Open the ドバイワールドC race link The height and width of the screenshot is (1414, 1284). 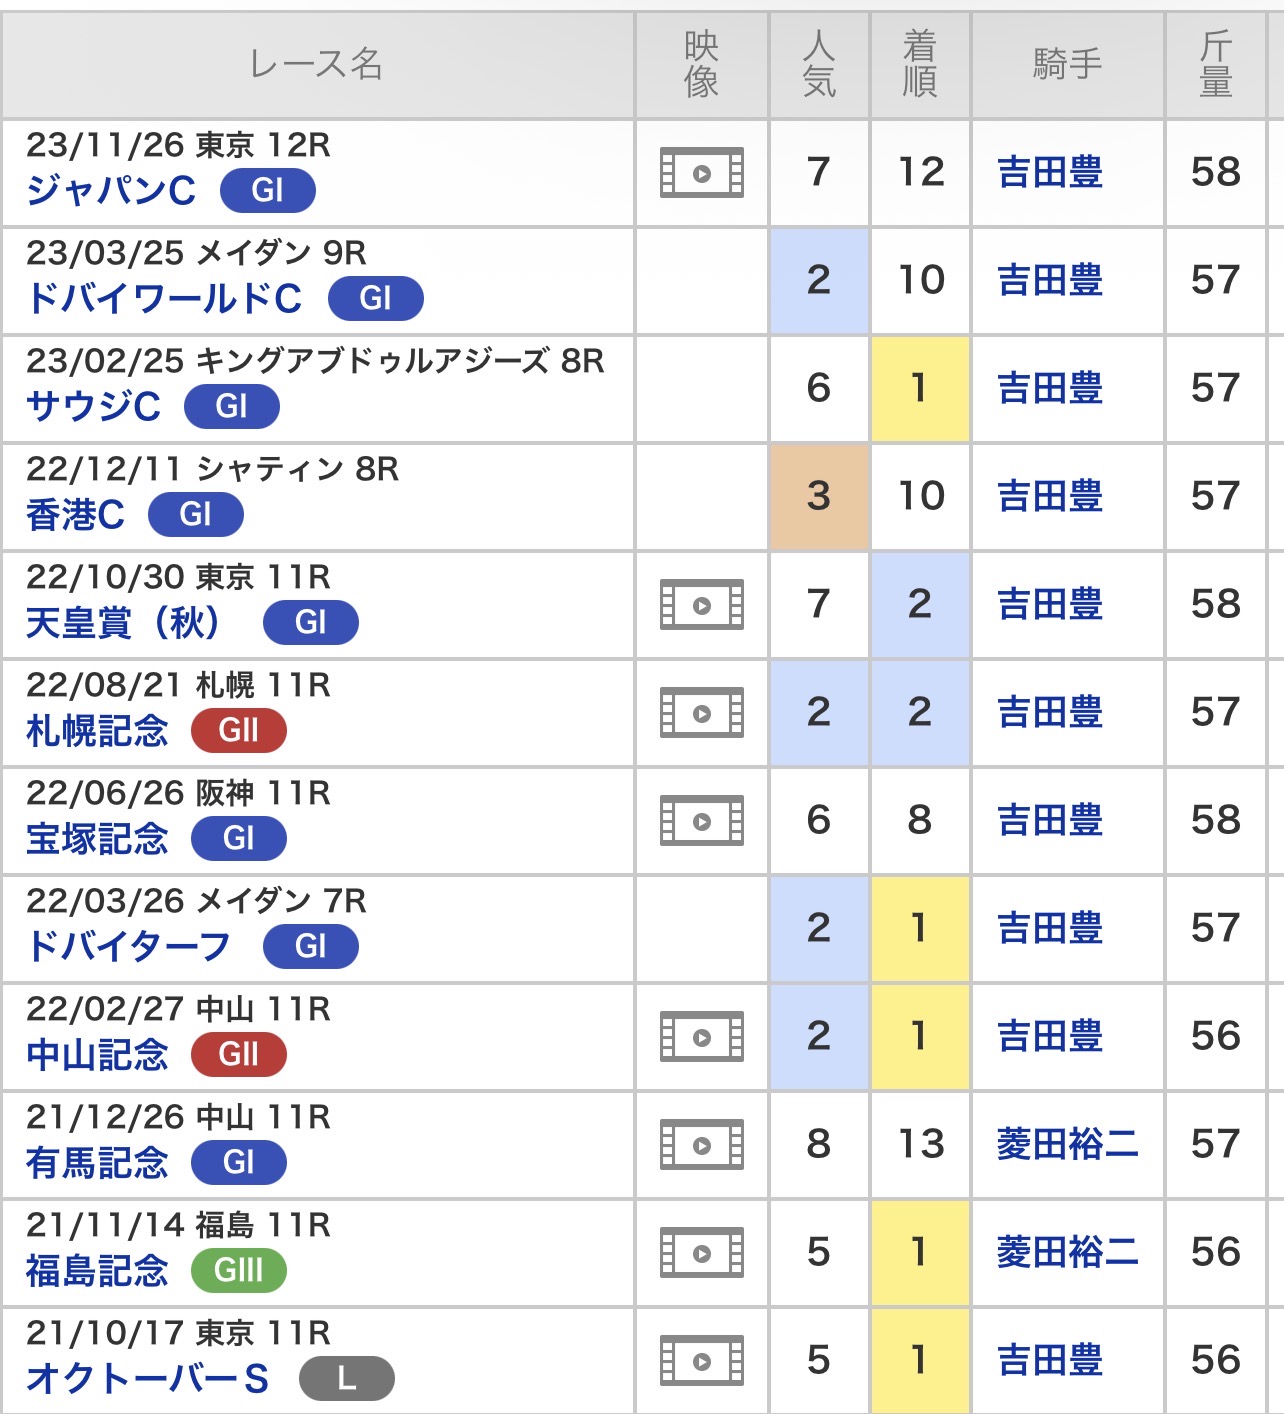coord(165,298)
